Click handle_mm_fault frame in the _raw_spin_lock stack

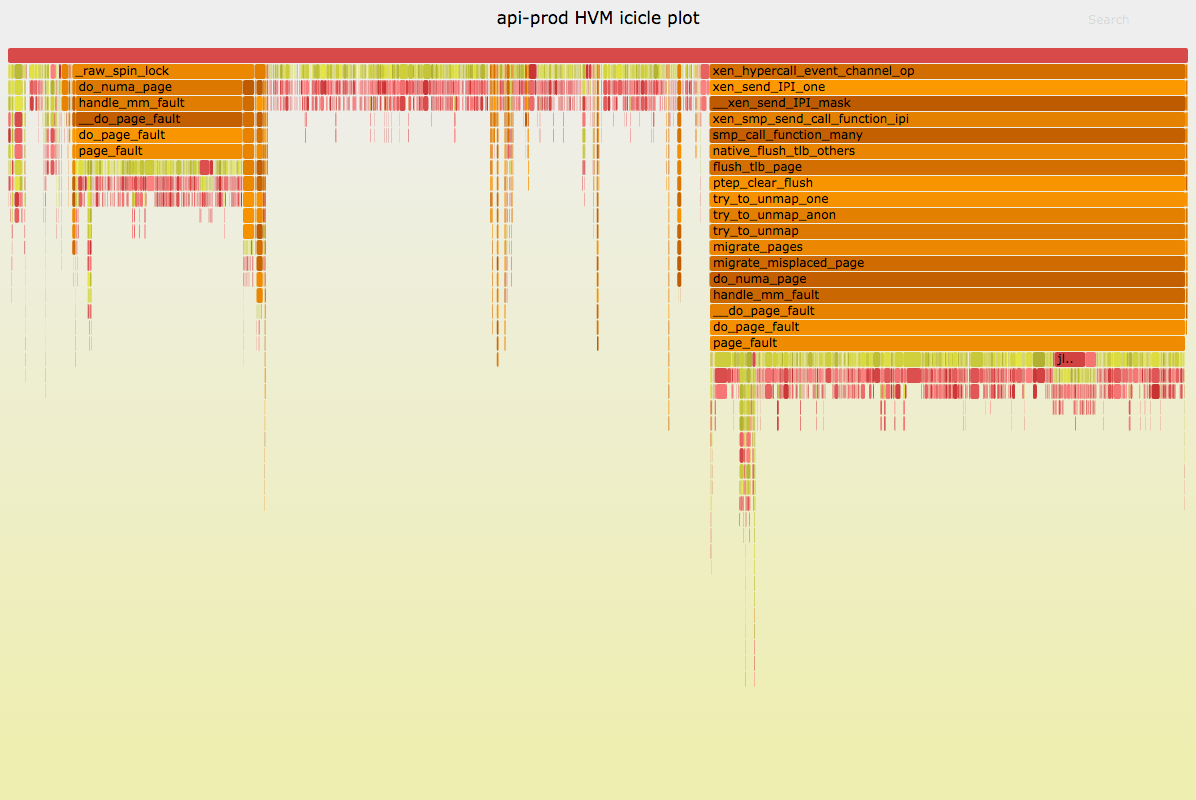(158, 103)
